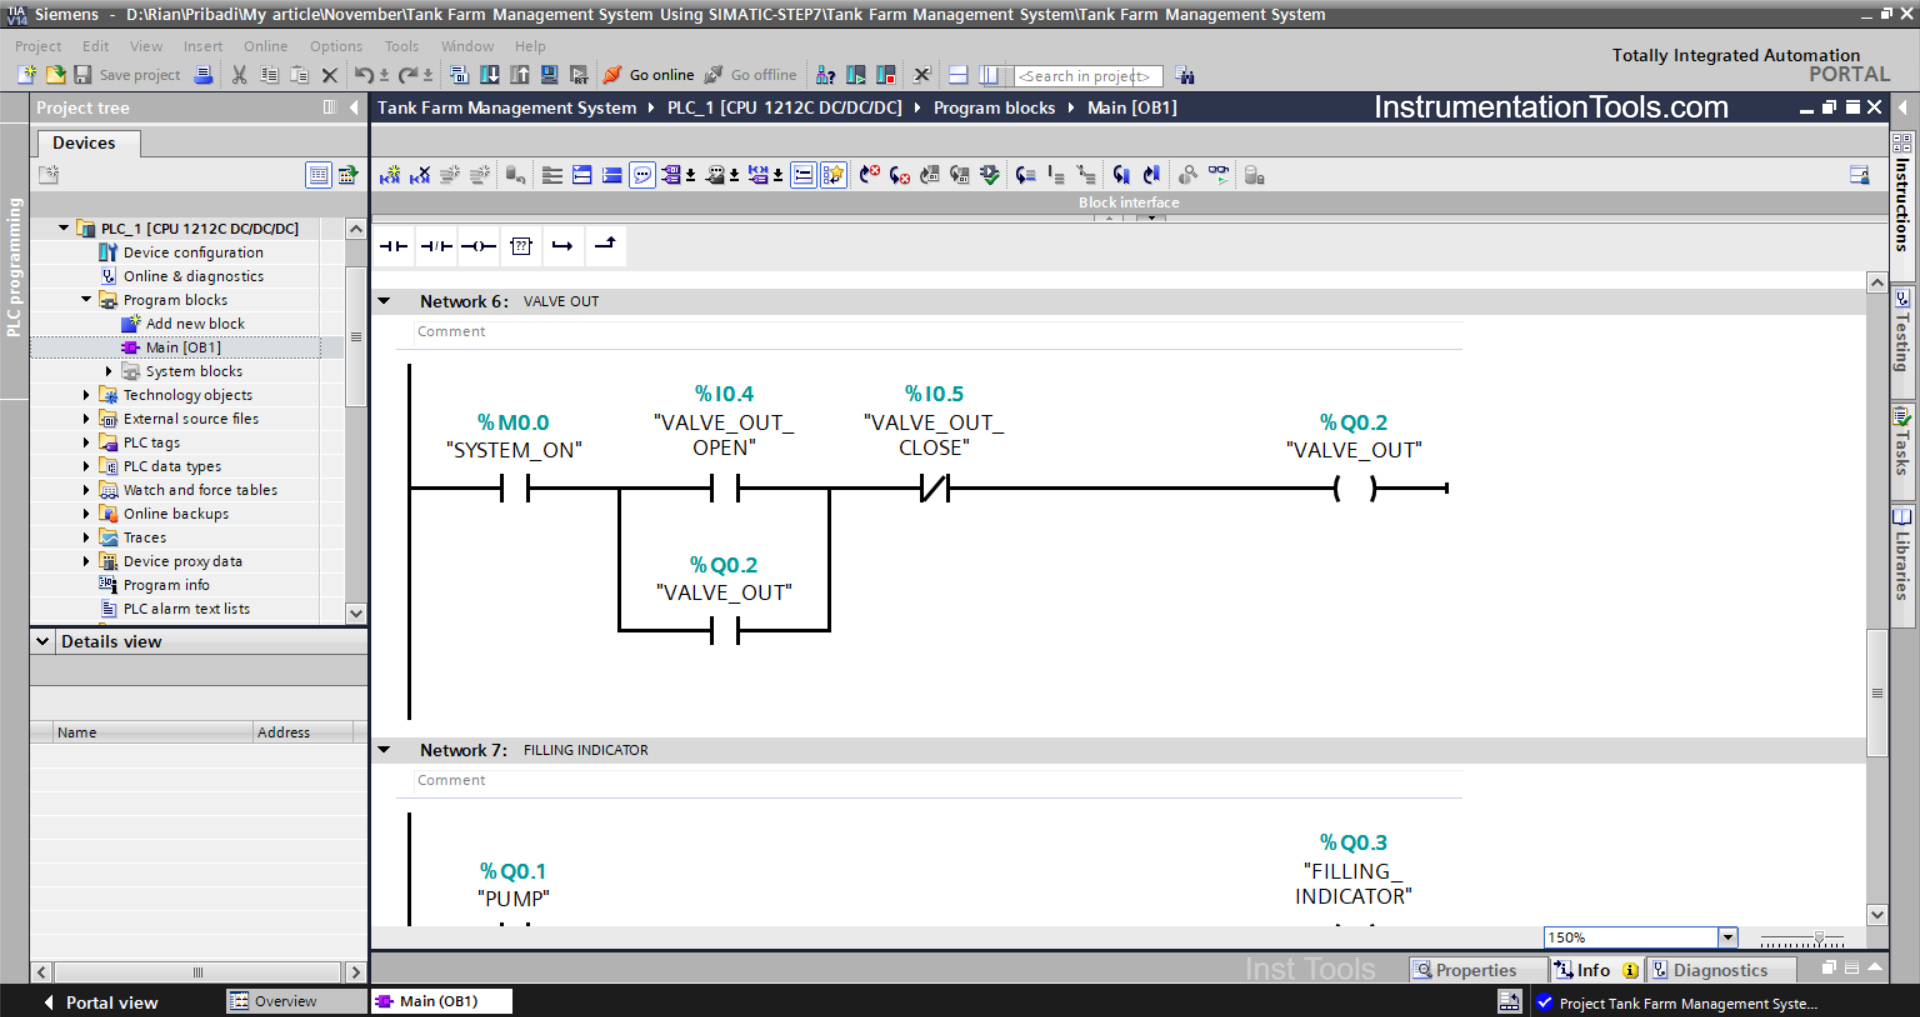Image resolution: width=1920 pixels, height=1017 pixels.
Task: Insert an empty box instruction
Action: 521,246
